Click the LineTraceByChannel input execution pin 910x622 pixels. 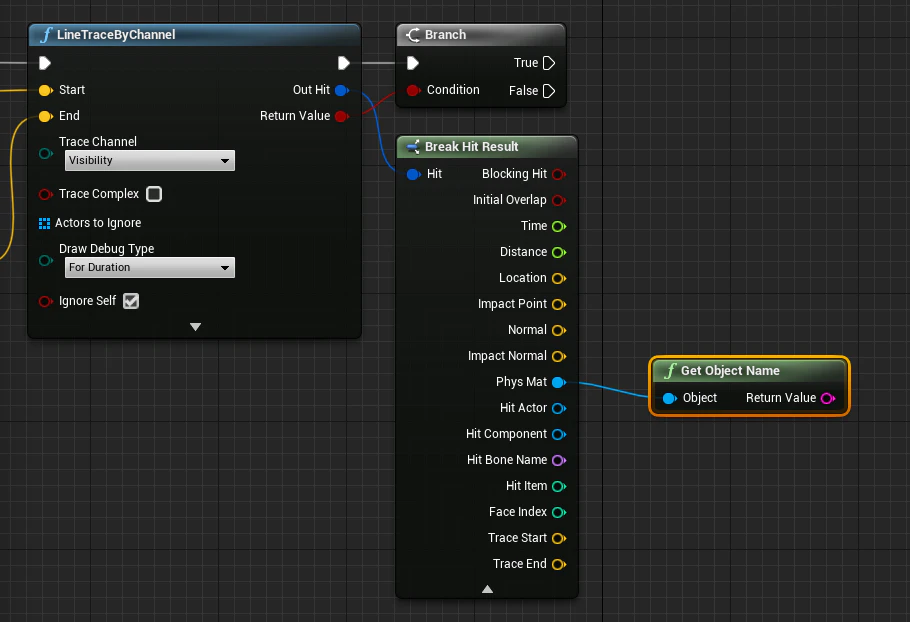tap(45, 63)
